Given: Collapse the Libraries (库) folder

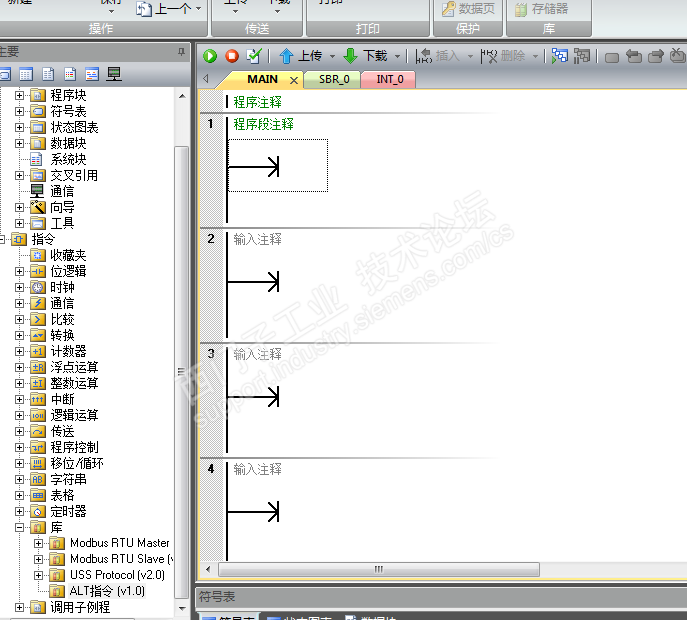Looking at the screenshot, I should pyautogui.click(x=19, y=528).
